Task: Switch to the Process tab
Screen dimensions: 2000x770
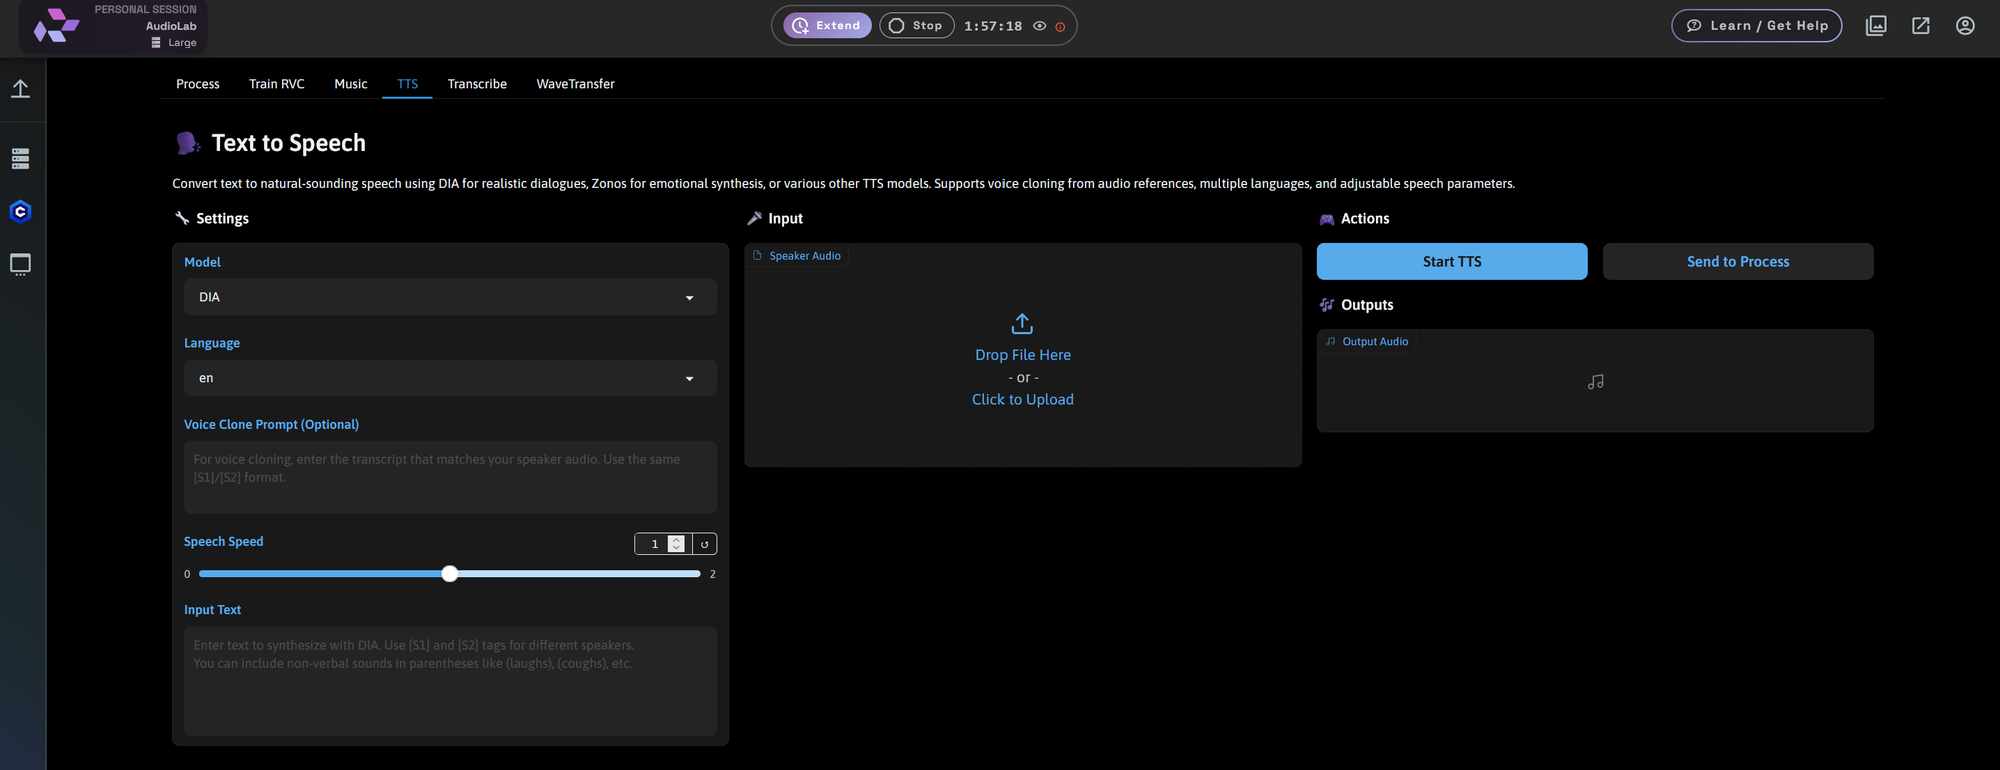Action: point(198,84)
